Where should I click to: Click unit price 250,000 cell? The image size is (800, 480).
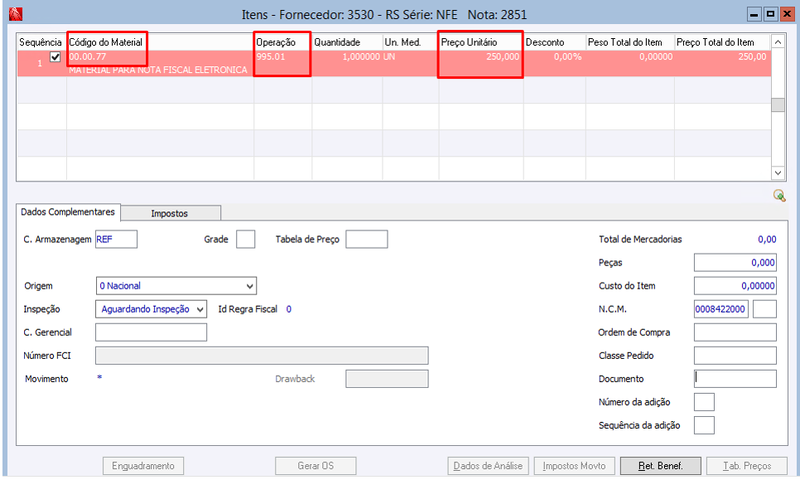click(x=503, y=57)
